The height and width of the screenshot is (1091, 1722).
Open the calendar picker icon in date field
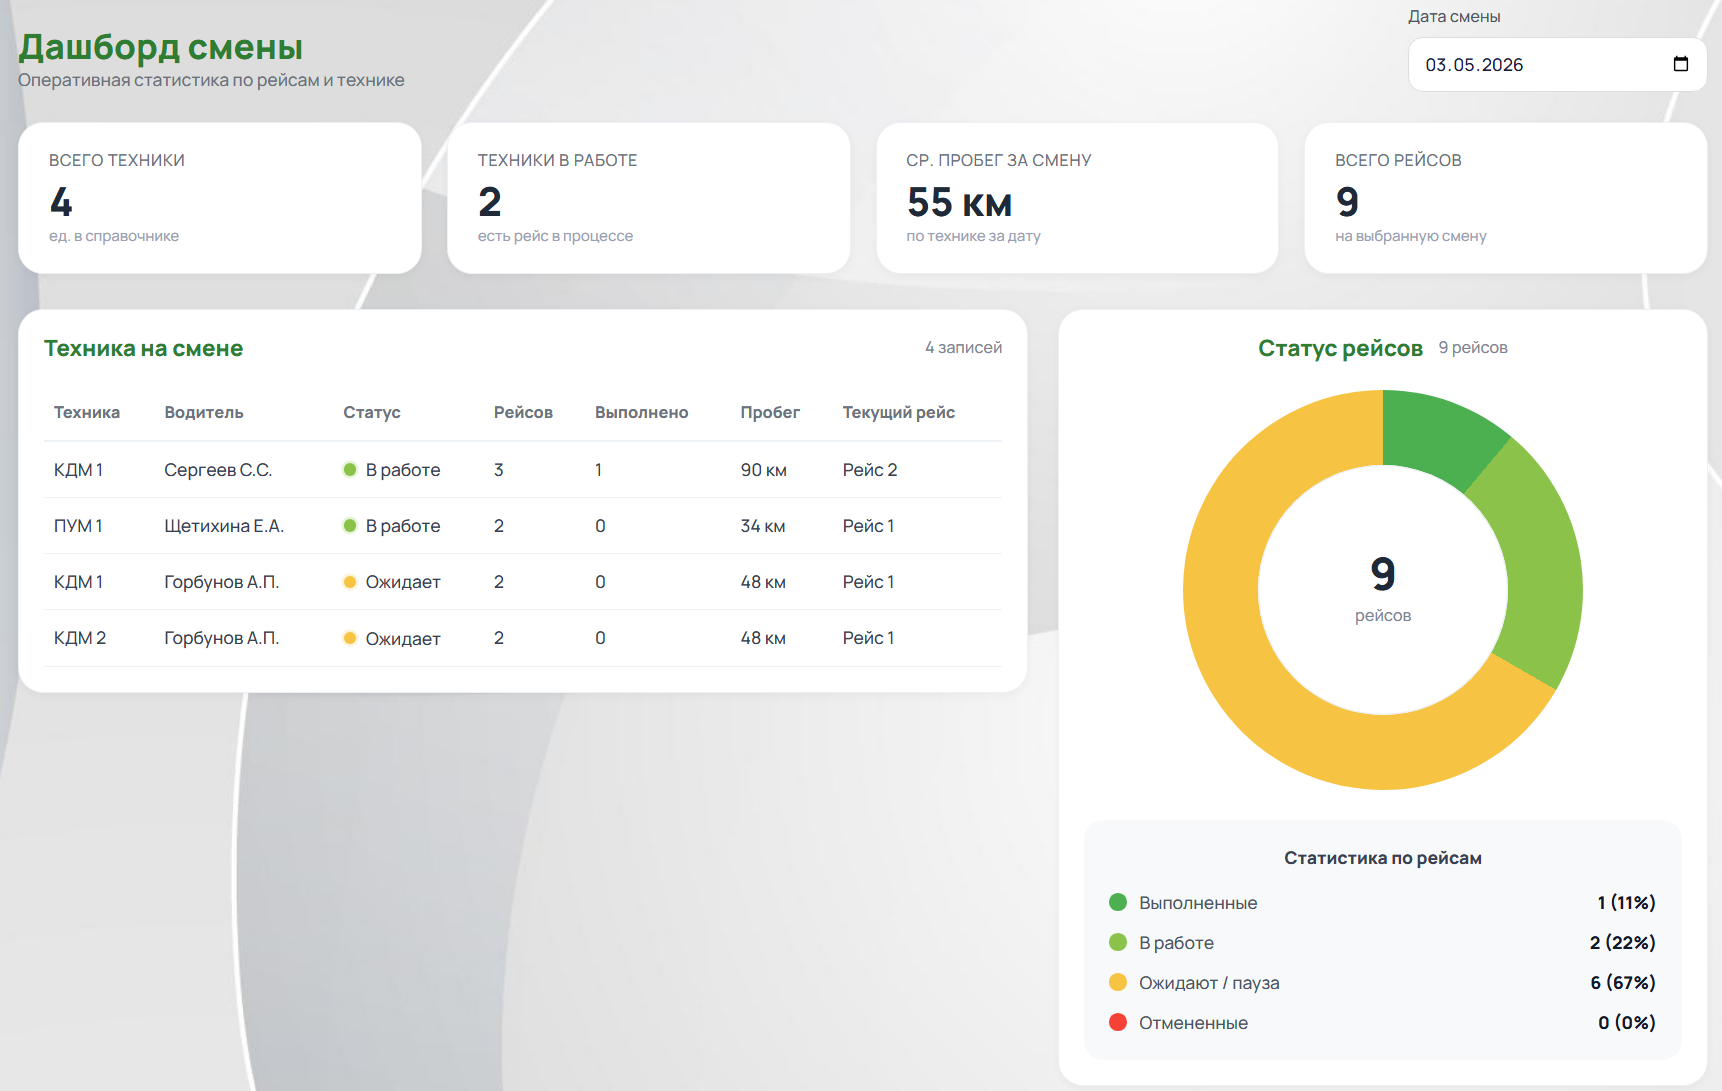coord(1680,64)
